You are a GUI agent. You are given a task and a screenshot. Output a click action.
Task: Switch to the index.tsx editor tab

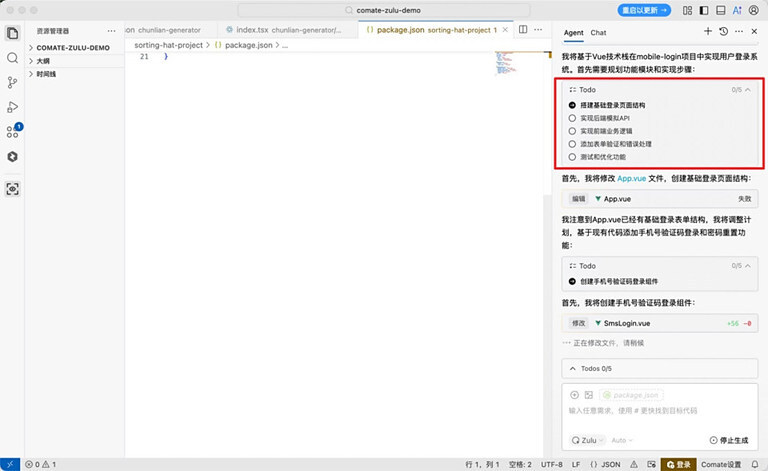286,30
